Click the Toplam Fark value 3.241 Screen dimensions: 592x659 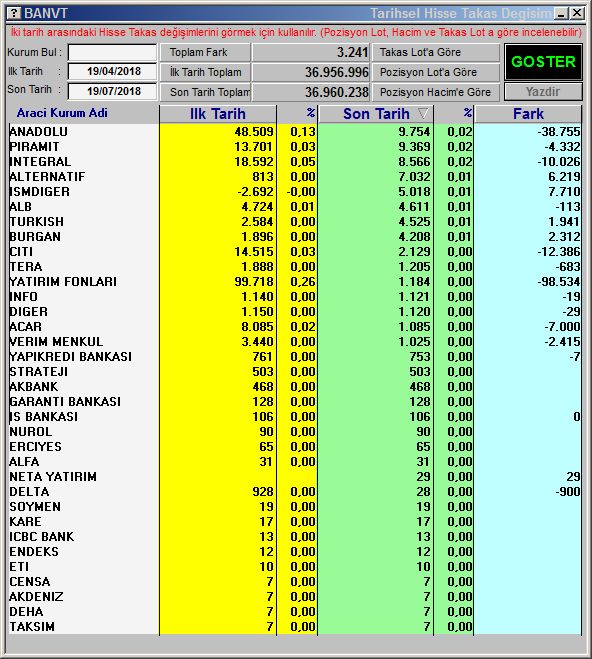[352, 53]
